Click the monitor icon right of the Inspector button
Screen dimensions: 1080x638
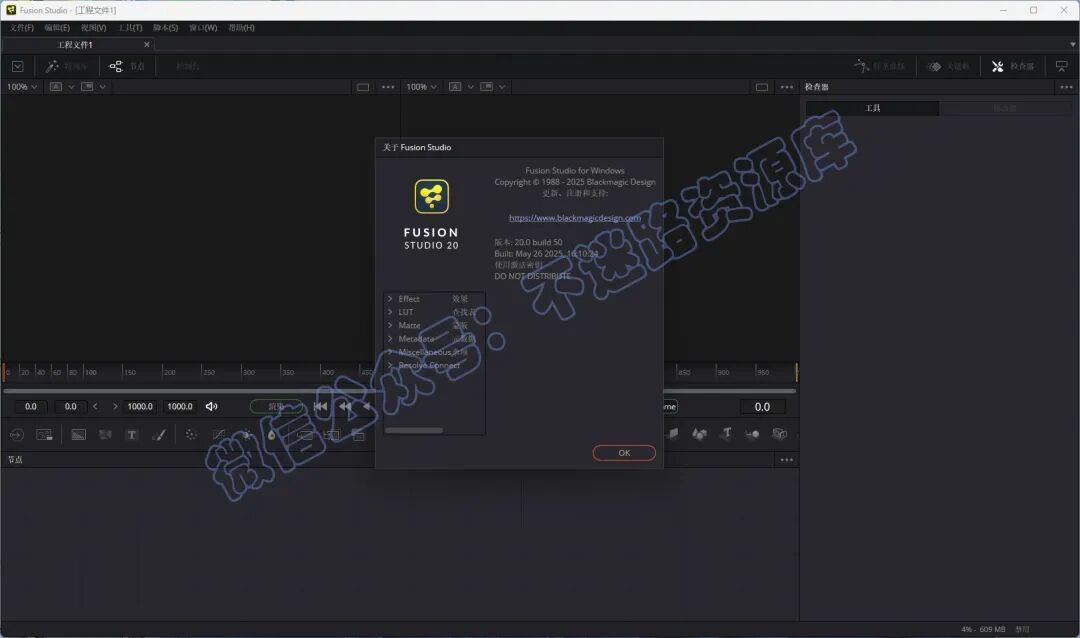pyautogui.click(x=1061, y=66)
